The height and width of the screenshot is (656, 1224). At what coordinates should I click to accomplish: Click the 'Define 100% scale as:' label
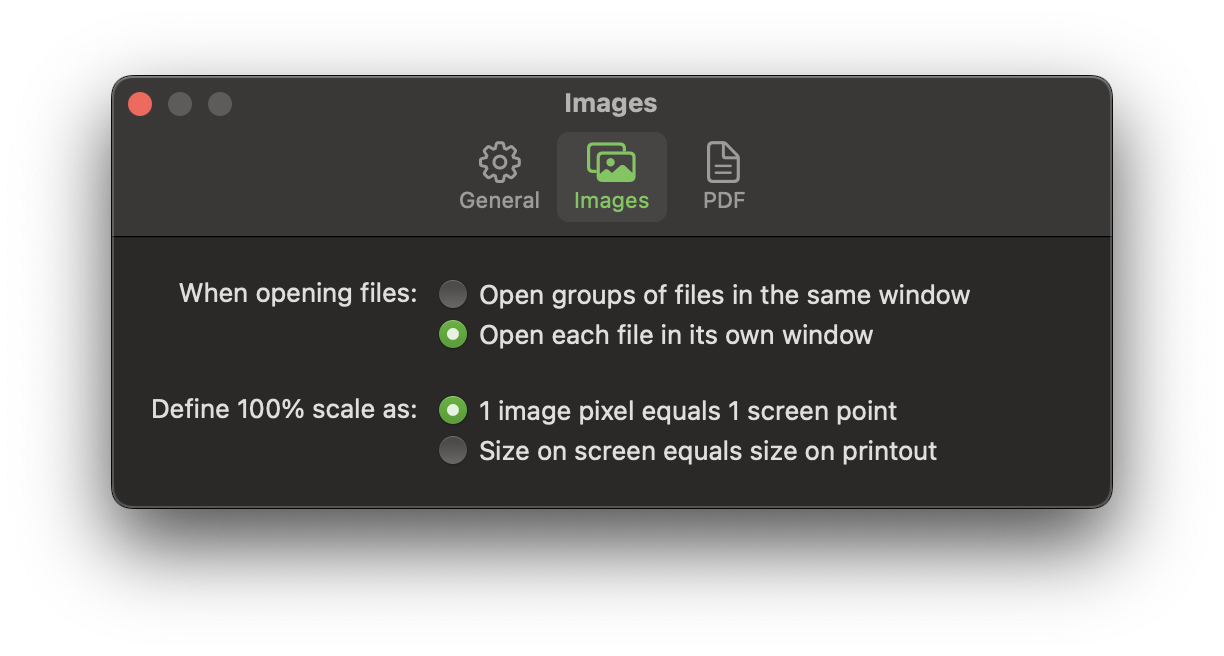click(x=284, y=410)
